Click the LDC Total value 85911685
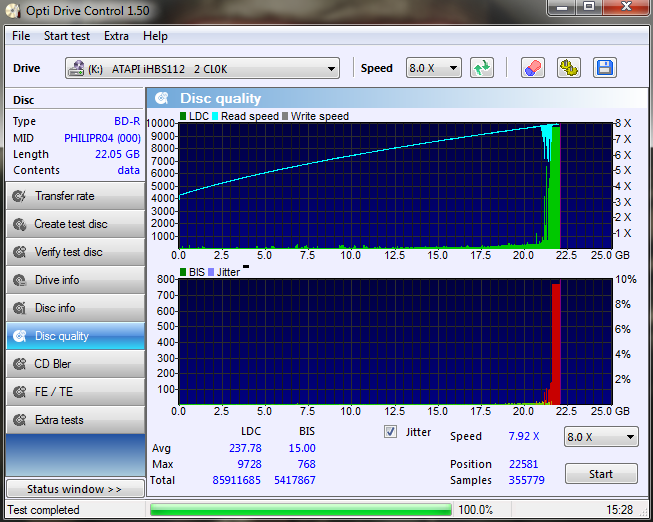This screenshot has width=653, height=522. coord(237,480)
